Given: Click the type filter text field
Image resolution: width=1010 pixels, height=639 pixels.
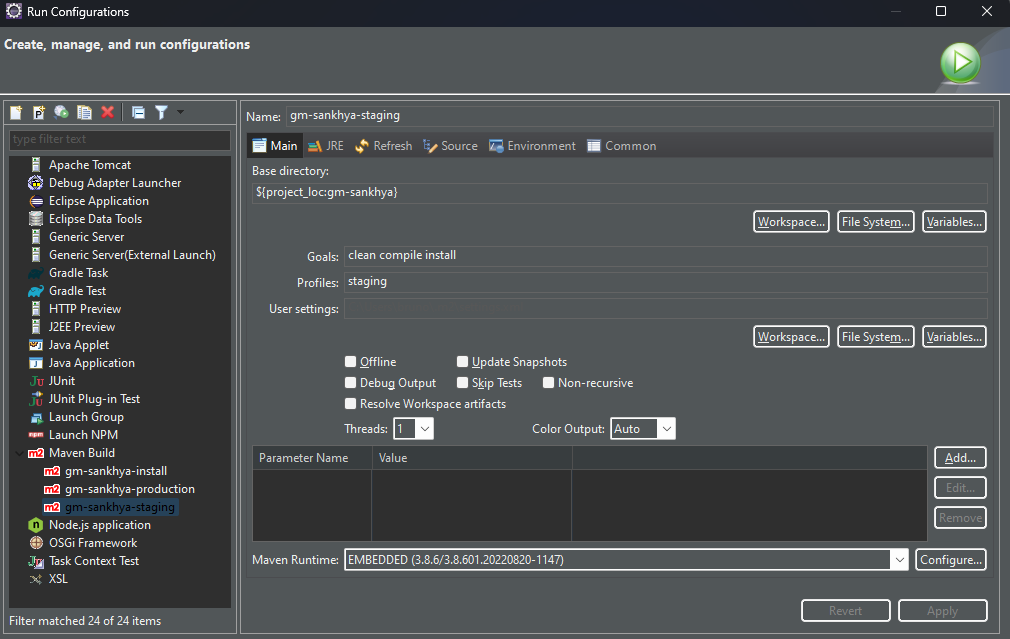Looking at the screenshot, I should coord(120,139).
